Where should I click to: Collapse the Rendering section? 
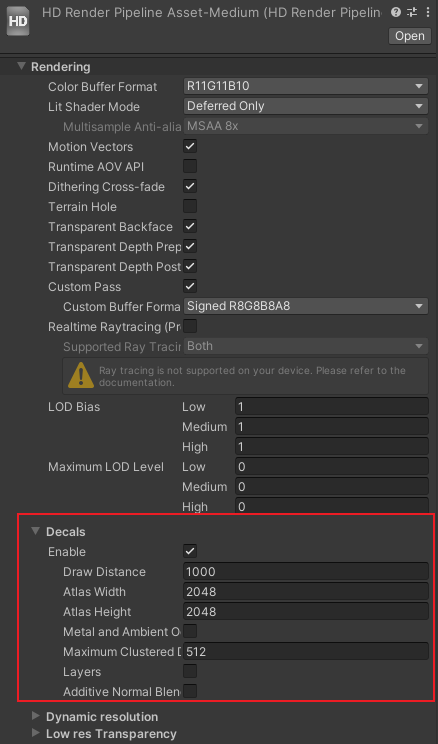(x=21, y=66)
